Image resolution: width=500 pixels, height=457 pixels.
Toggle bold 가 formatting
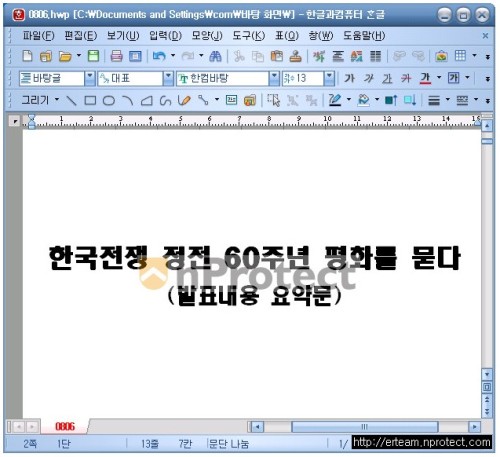click(349, 78)
